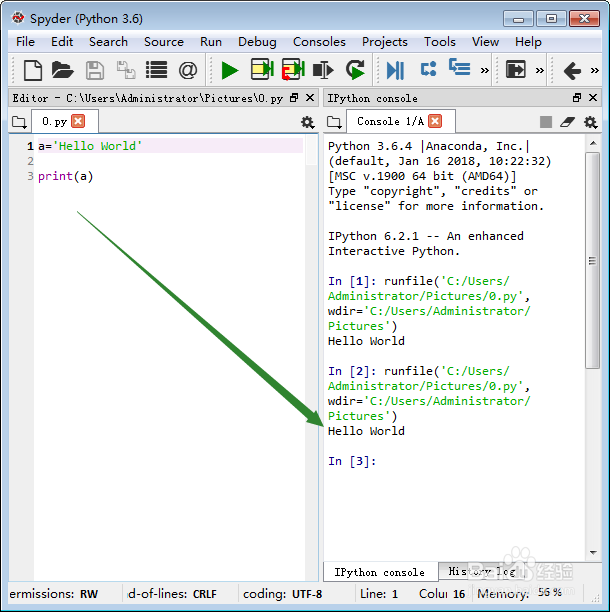The width and height of the screenshot is (610, 612).
Task: Switch to IPython console bottom tab
Action: (x=380, y=572)
